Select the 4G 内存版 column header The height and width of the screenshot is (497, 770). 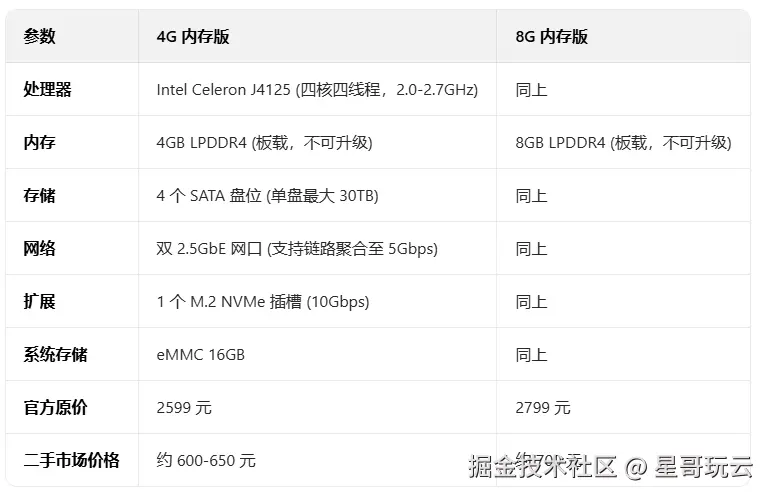click(192, 36)
